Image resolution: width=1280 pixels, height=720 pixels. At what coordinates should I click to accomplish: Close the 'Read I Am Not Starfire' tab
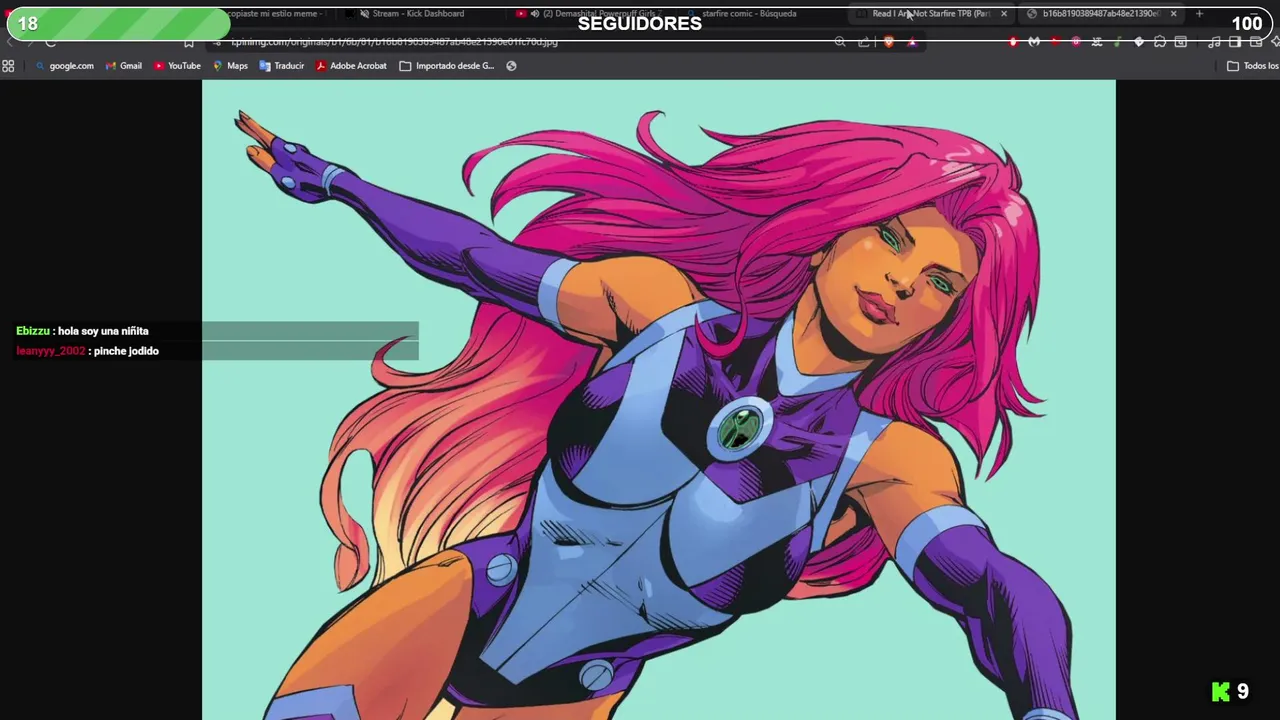click(1004, 14)
